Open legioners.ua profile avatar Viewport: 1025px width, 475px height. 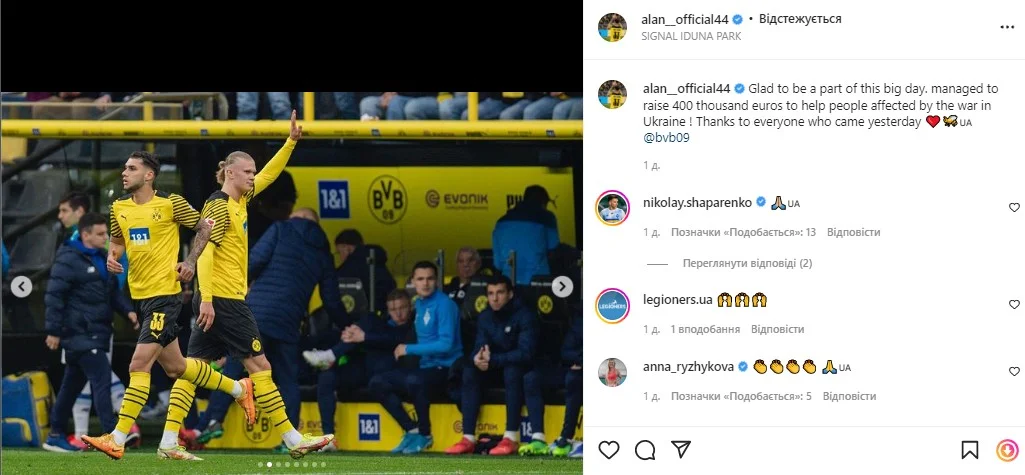(x=613, y=306)
